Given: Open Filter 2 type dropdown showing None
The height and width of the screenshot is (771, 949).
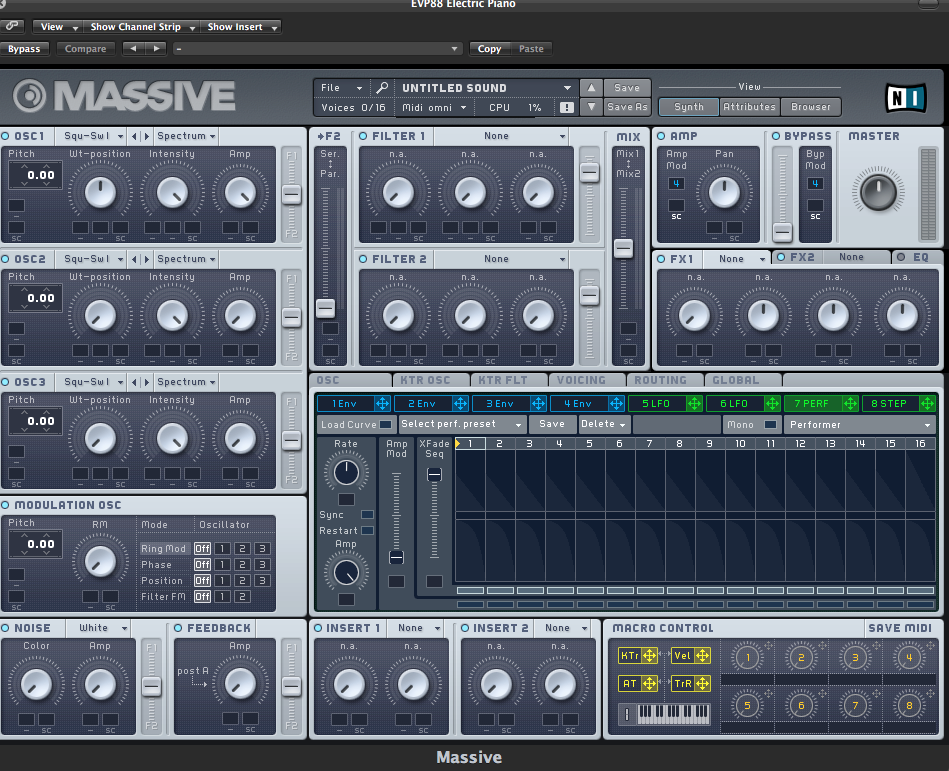Looking at the screenshot, I should click(501, 259).
